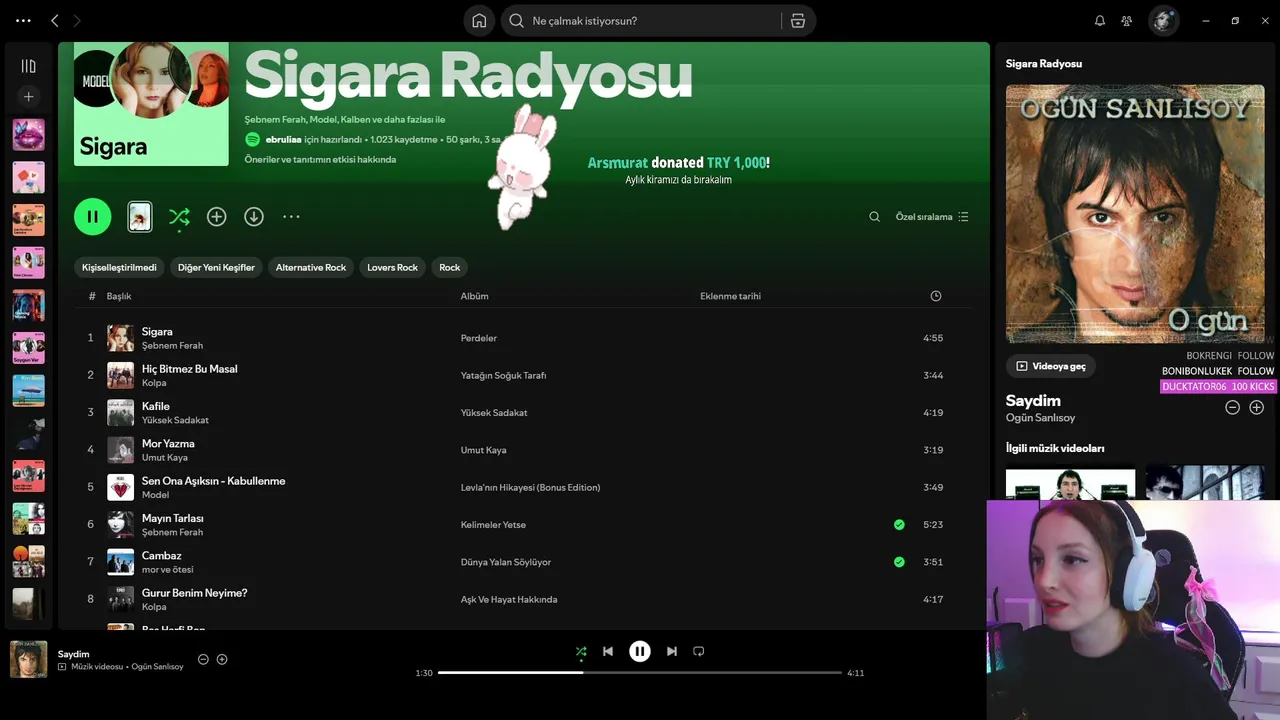Sort by Başlık column header
Screen dimensions: 1280x720
(x=119, y=296)
